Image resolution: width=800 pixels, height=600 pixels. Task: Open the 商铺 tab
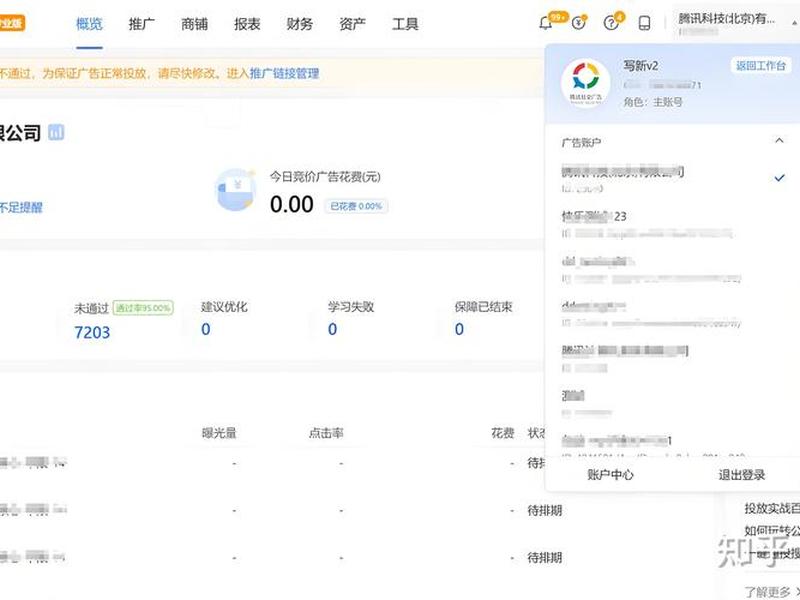tap(194, 23)
